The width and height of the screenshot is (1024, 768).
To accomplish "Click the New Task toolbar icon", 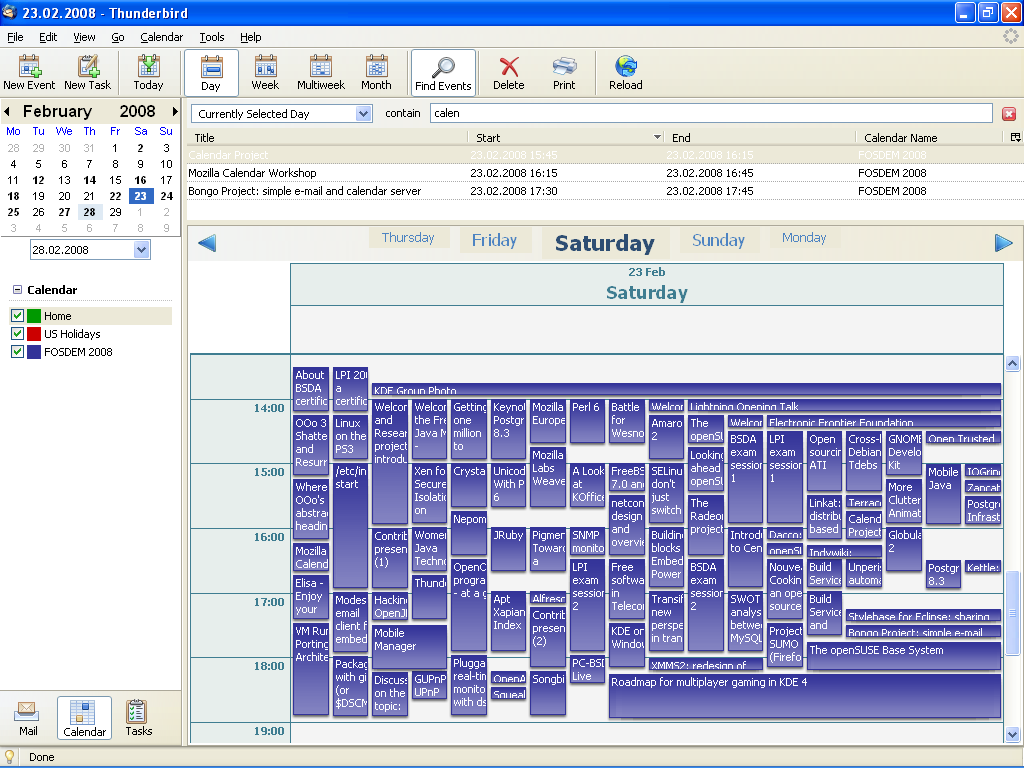I will tap(88, 73).
